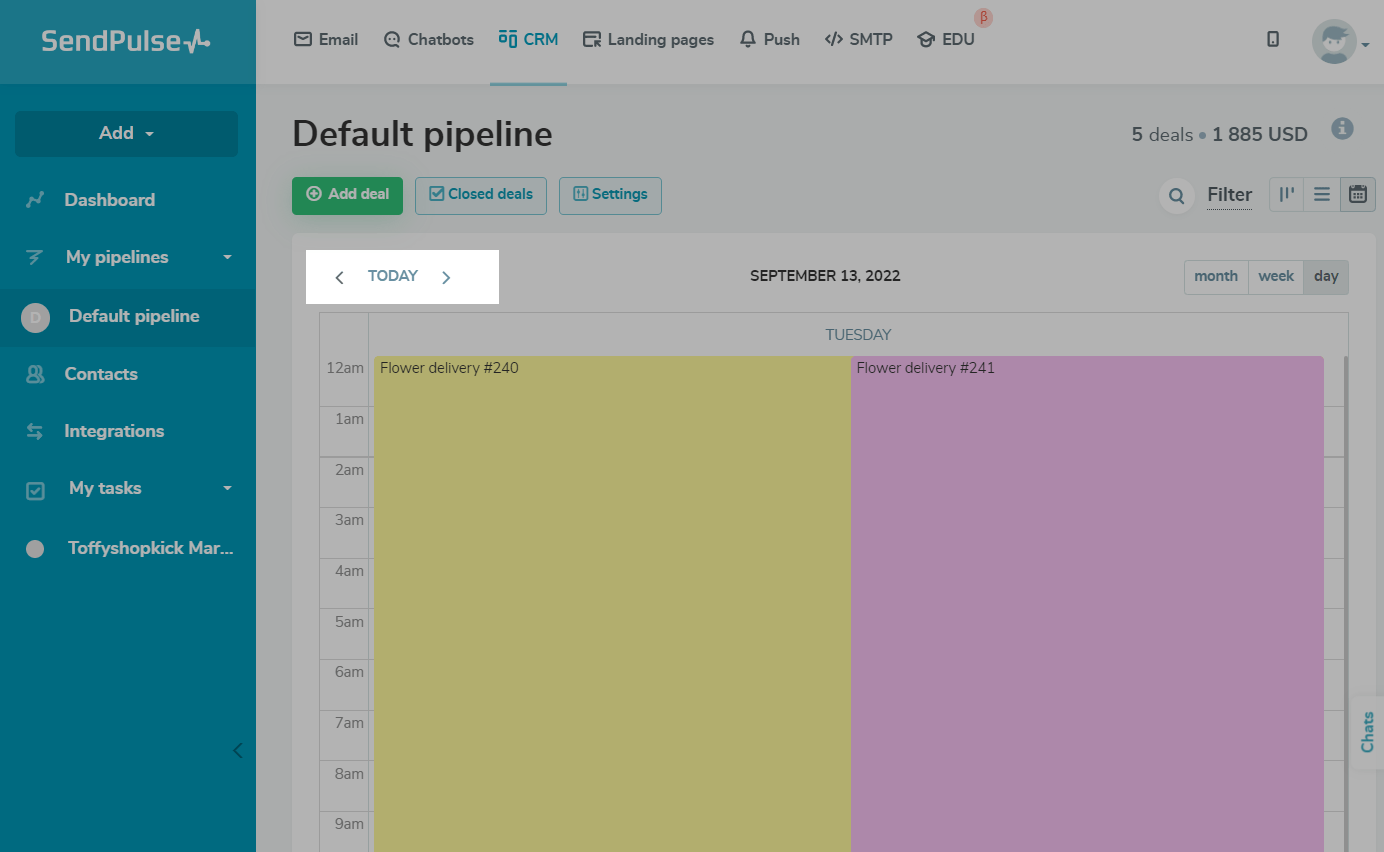Go to next day arrow
This screenshot has height=852, width=1384.
point(446,277)
